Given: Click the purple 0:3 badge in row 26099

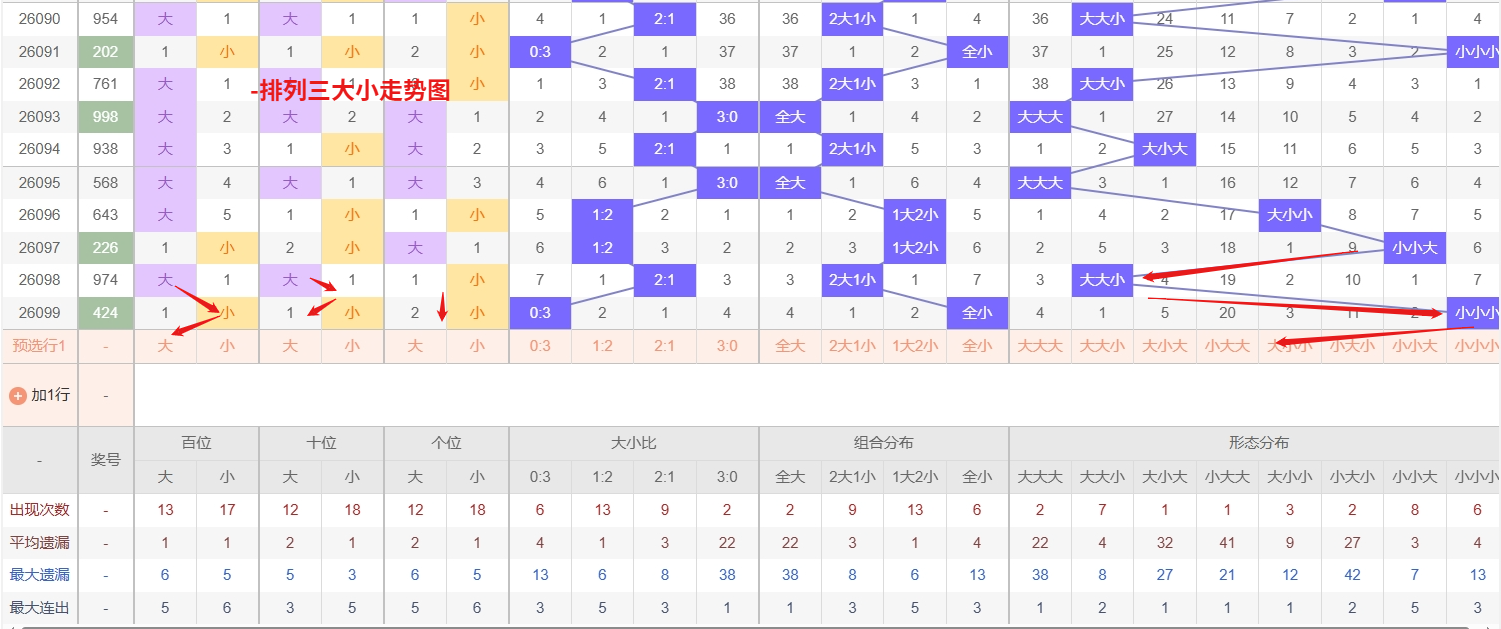Looking at the screenshot, I should 540,313.
